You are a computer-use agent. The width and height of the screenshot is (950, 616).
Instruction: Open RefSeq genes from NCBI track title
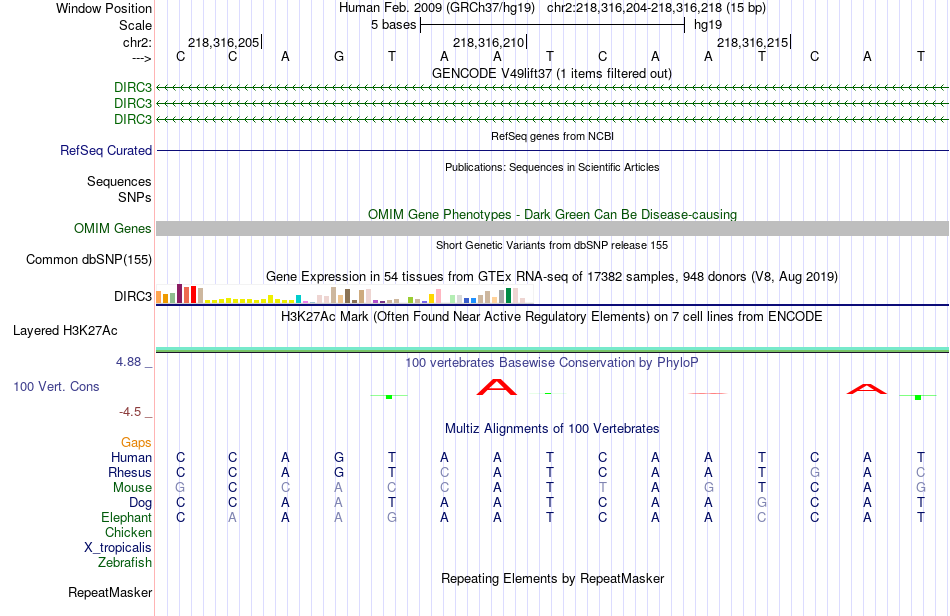[552, 136]
